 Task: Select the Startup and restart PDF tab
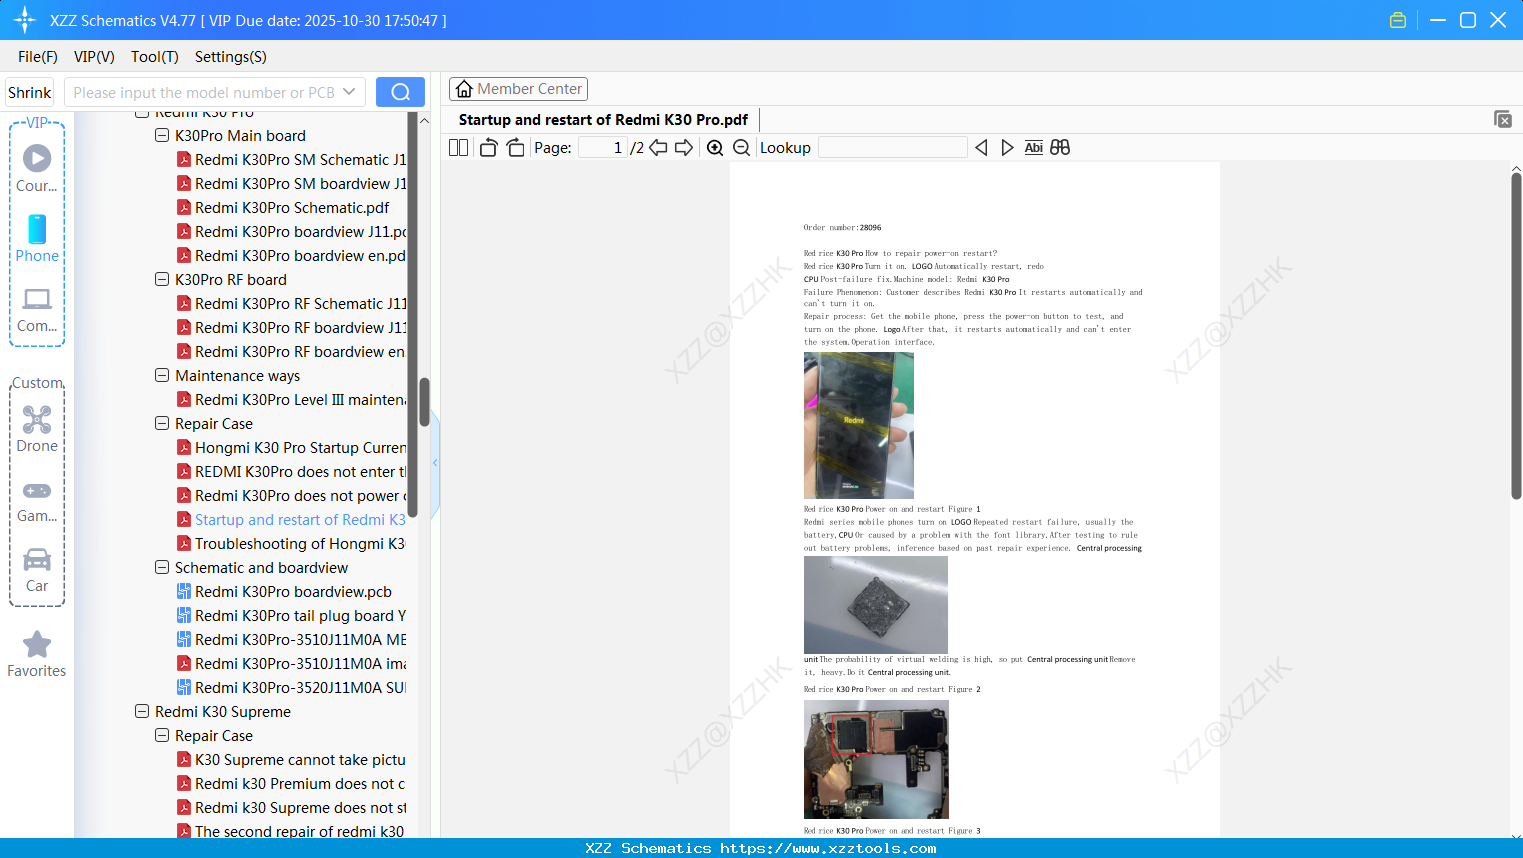click(603, 120)
